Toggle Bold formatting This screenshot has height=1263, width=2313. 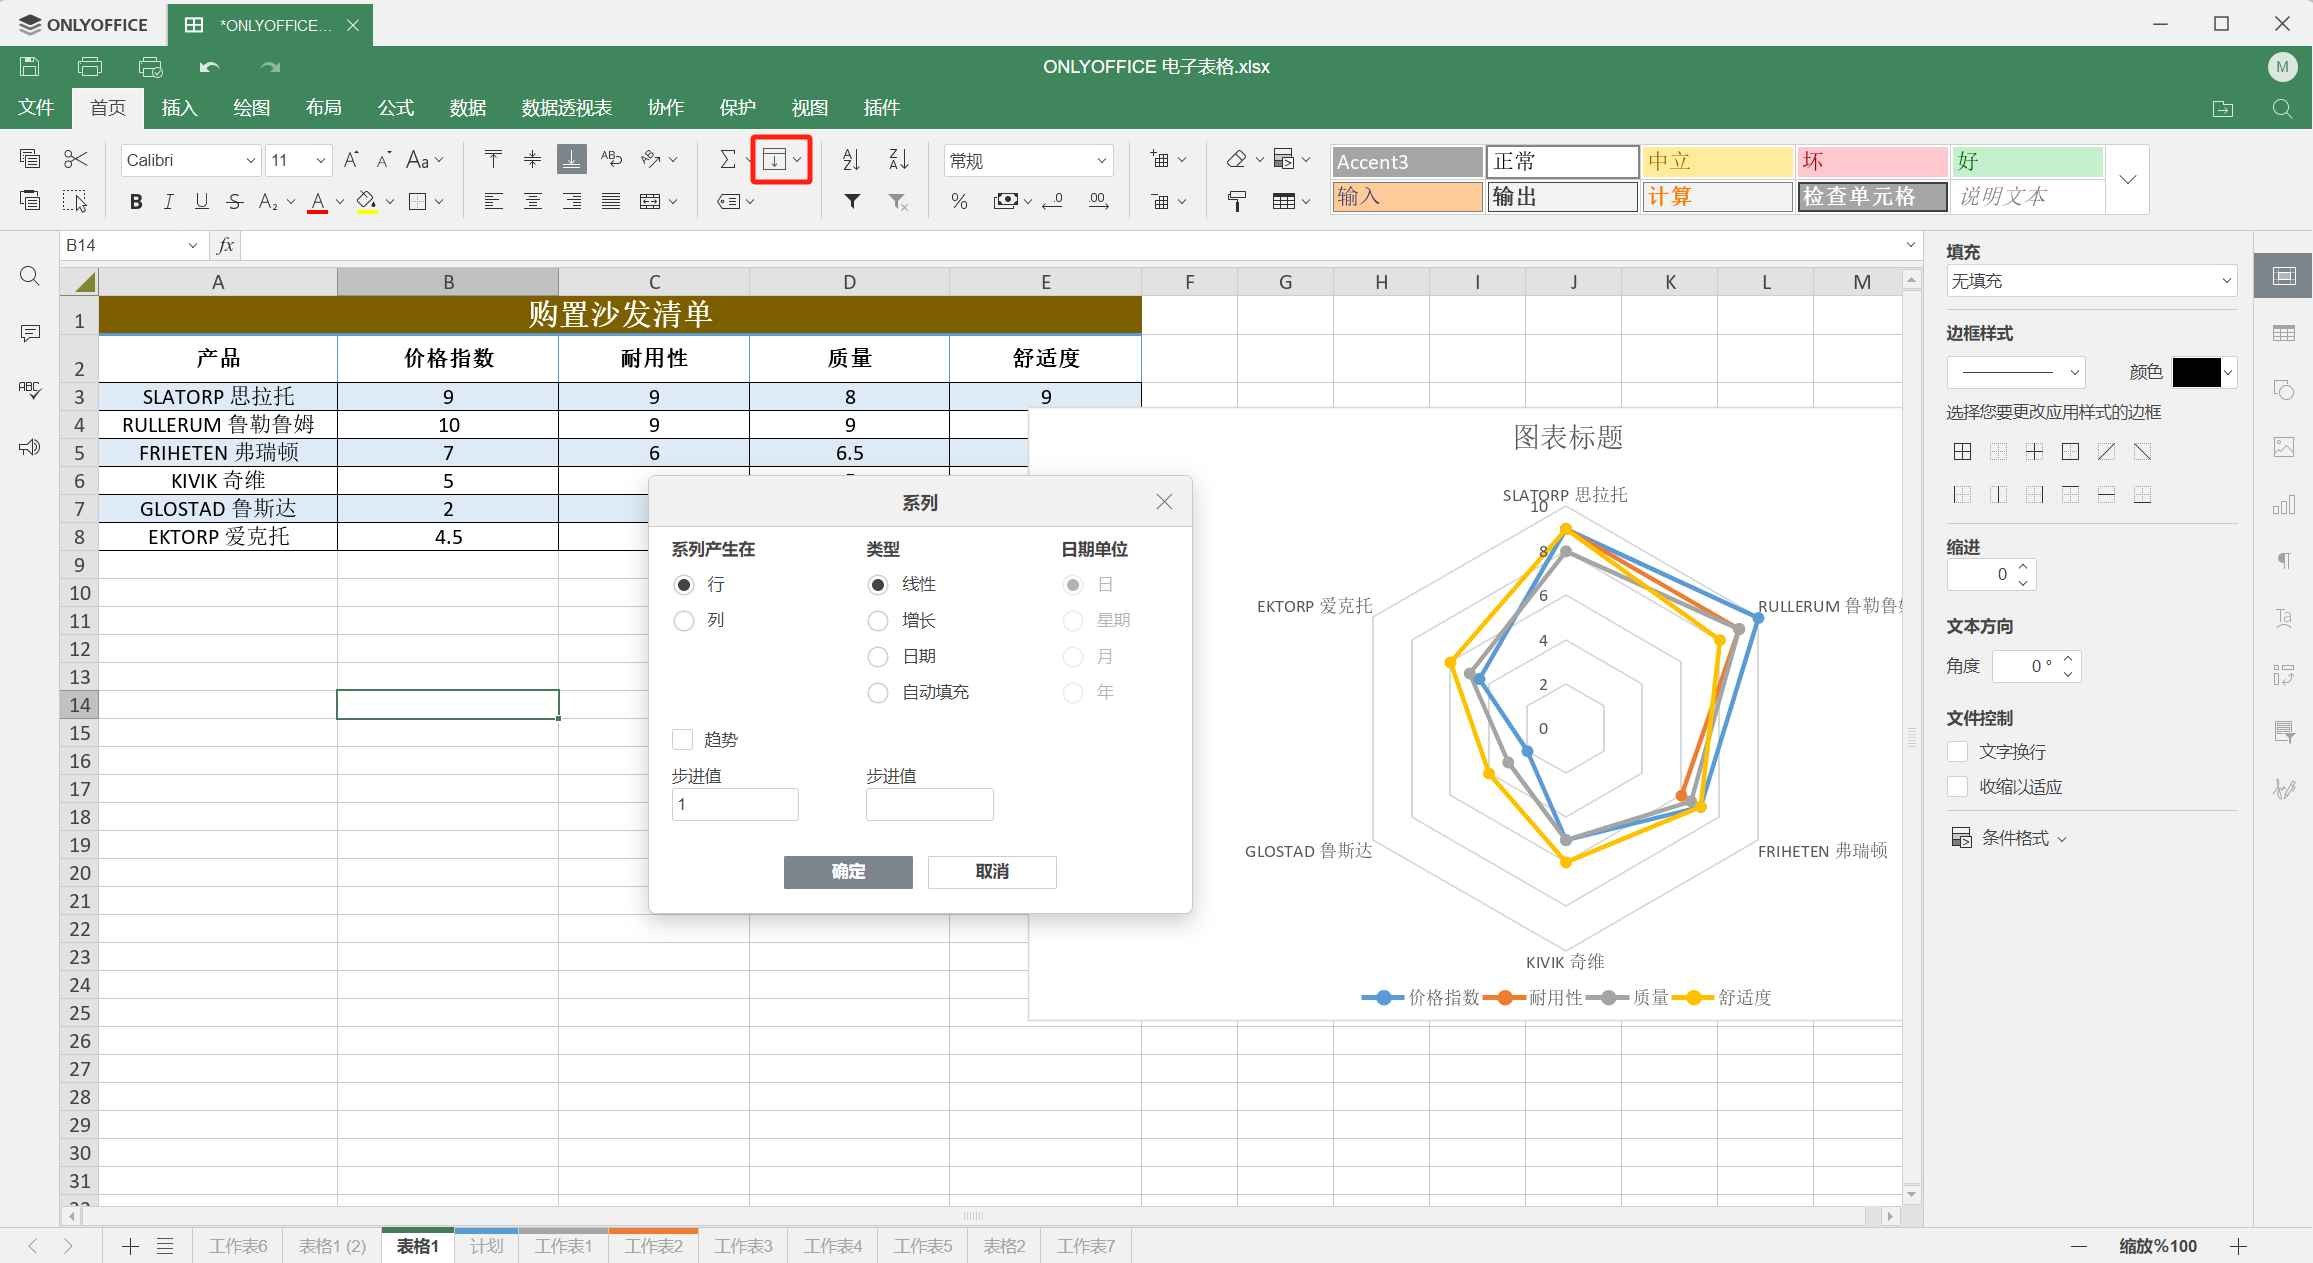click(x=136, y=202)
